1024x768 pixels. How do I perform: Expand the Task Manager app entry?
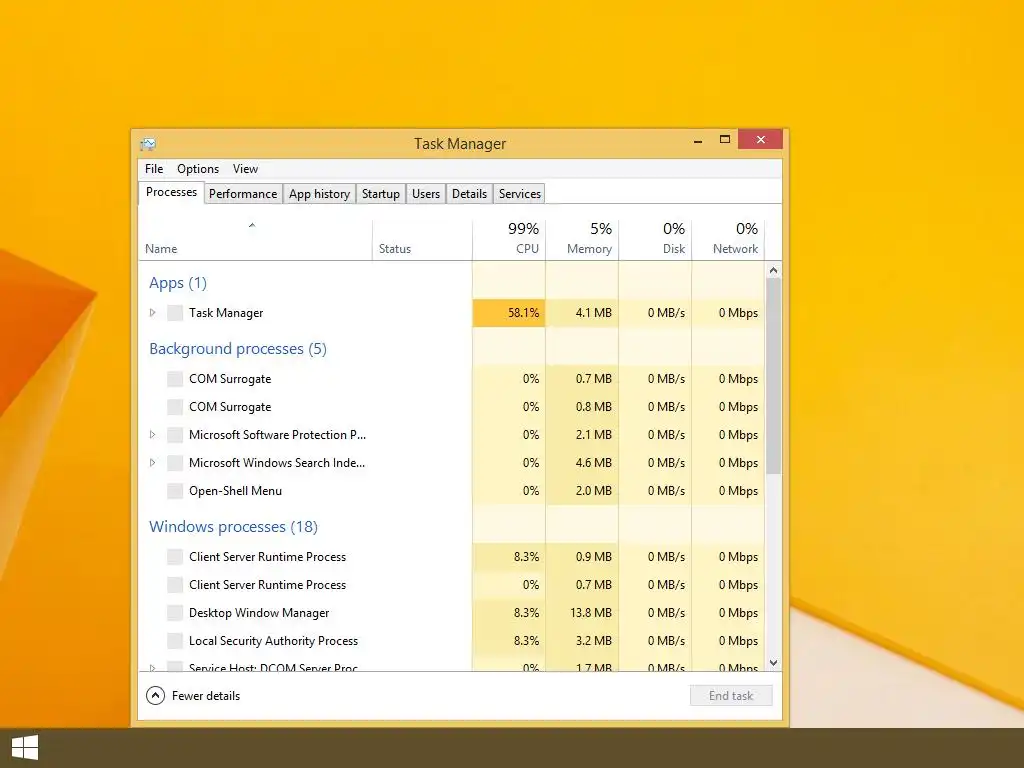tap(152, 313)
